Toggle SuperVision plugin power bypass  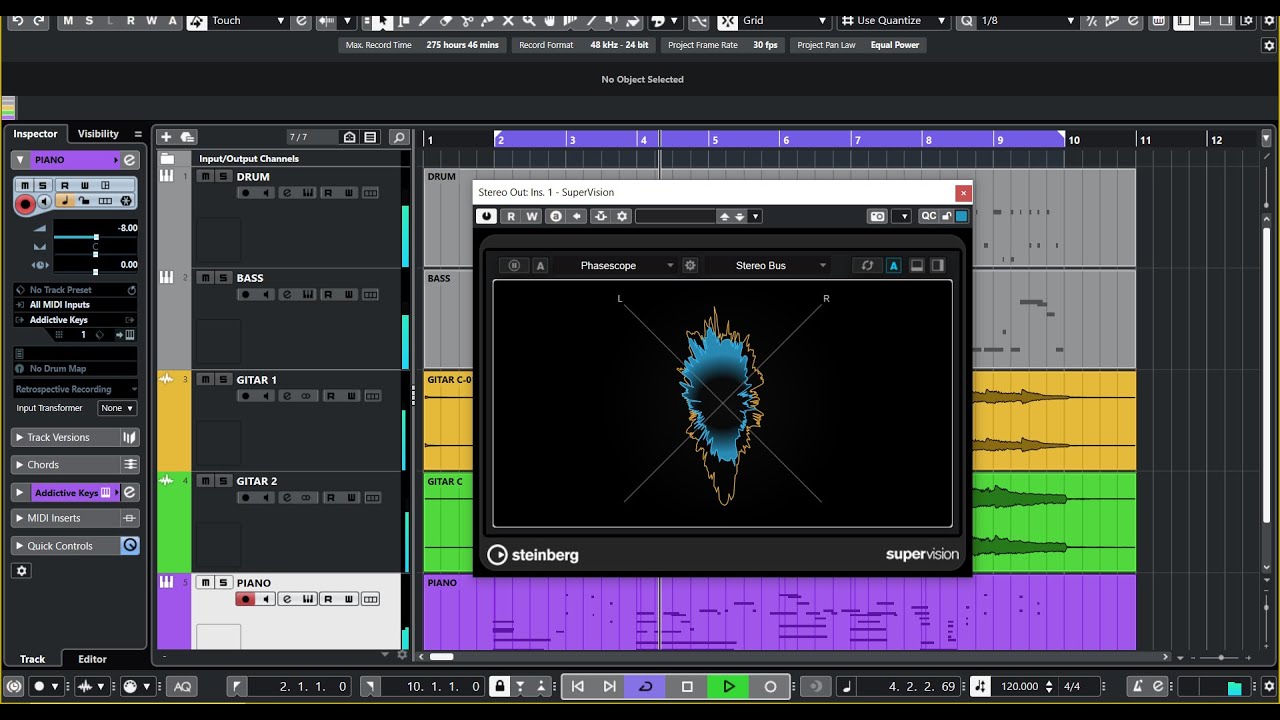coord(487,216)
